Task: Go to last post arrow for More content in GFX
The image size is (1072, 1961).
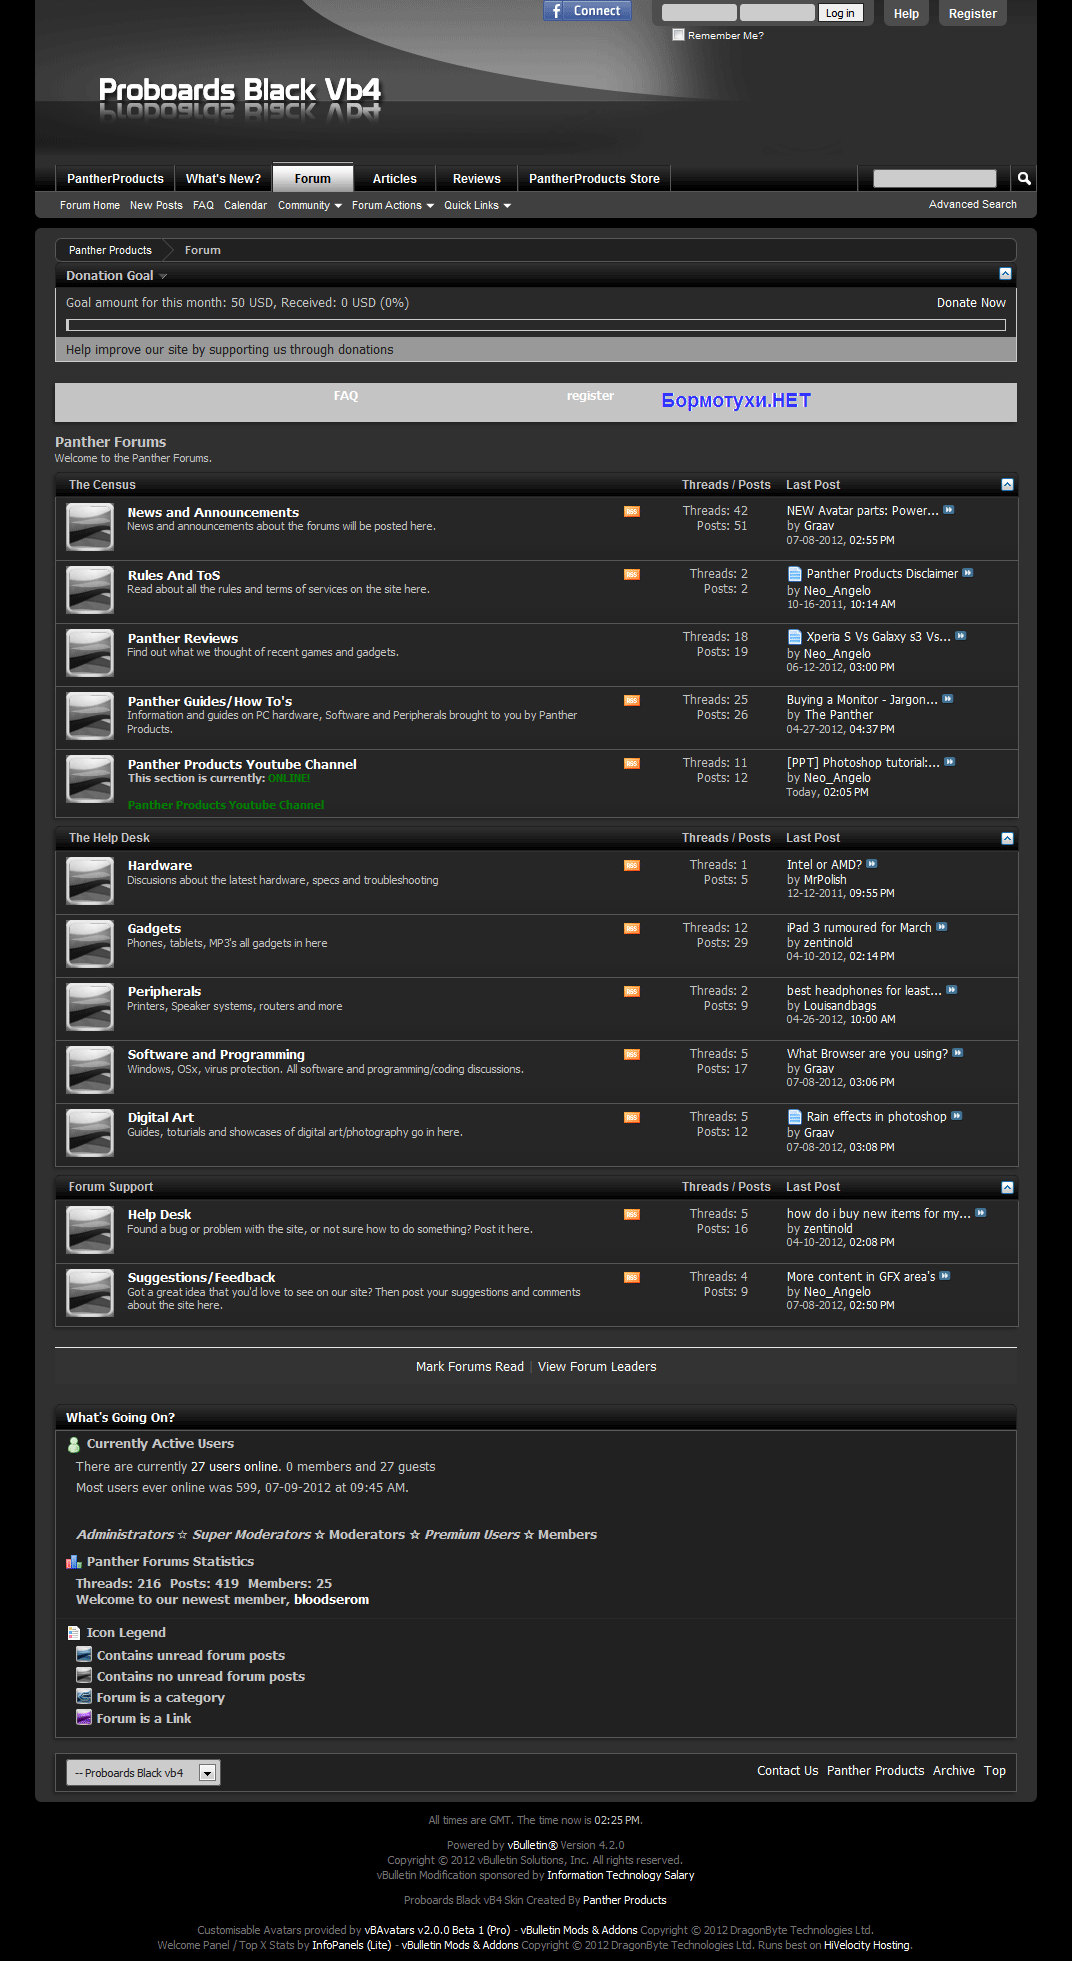Action: point(945,1276)
